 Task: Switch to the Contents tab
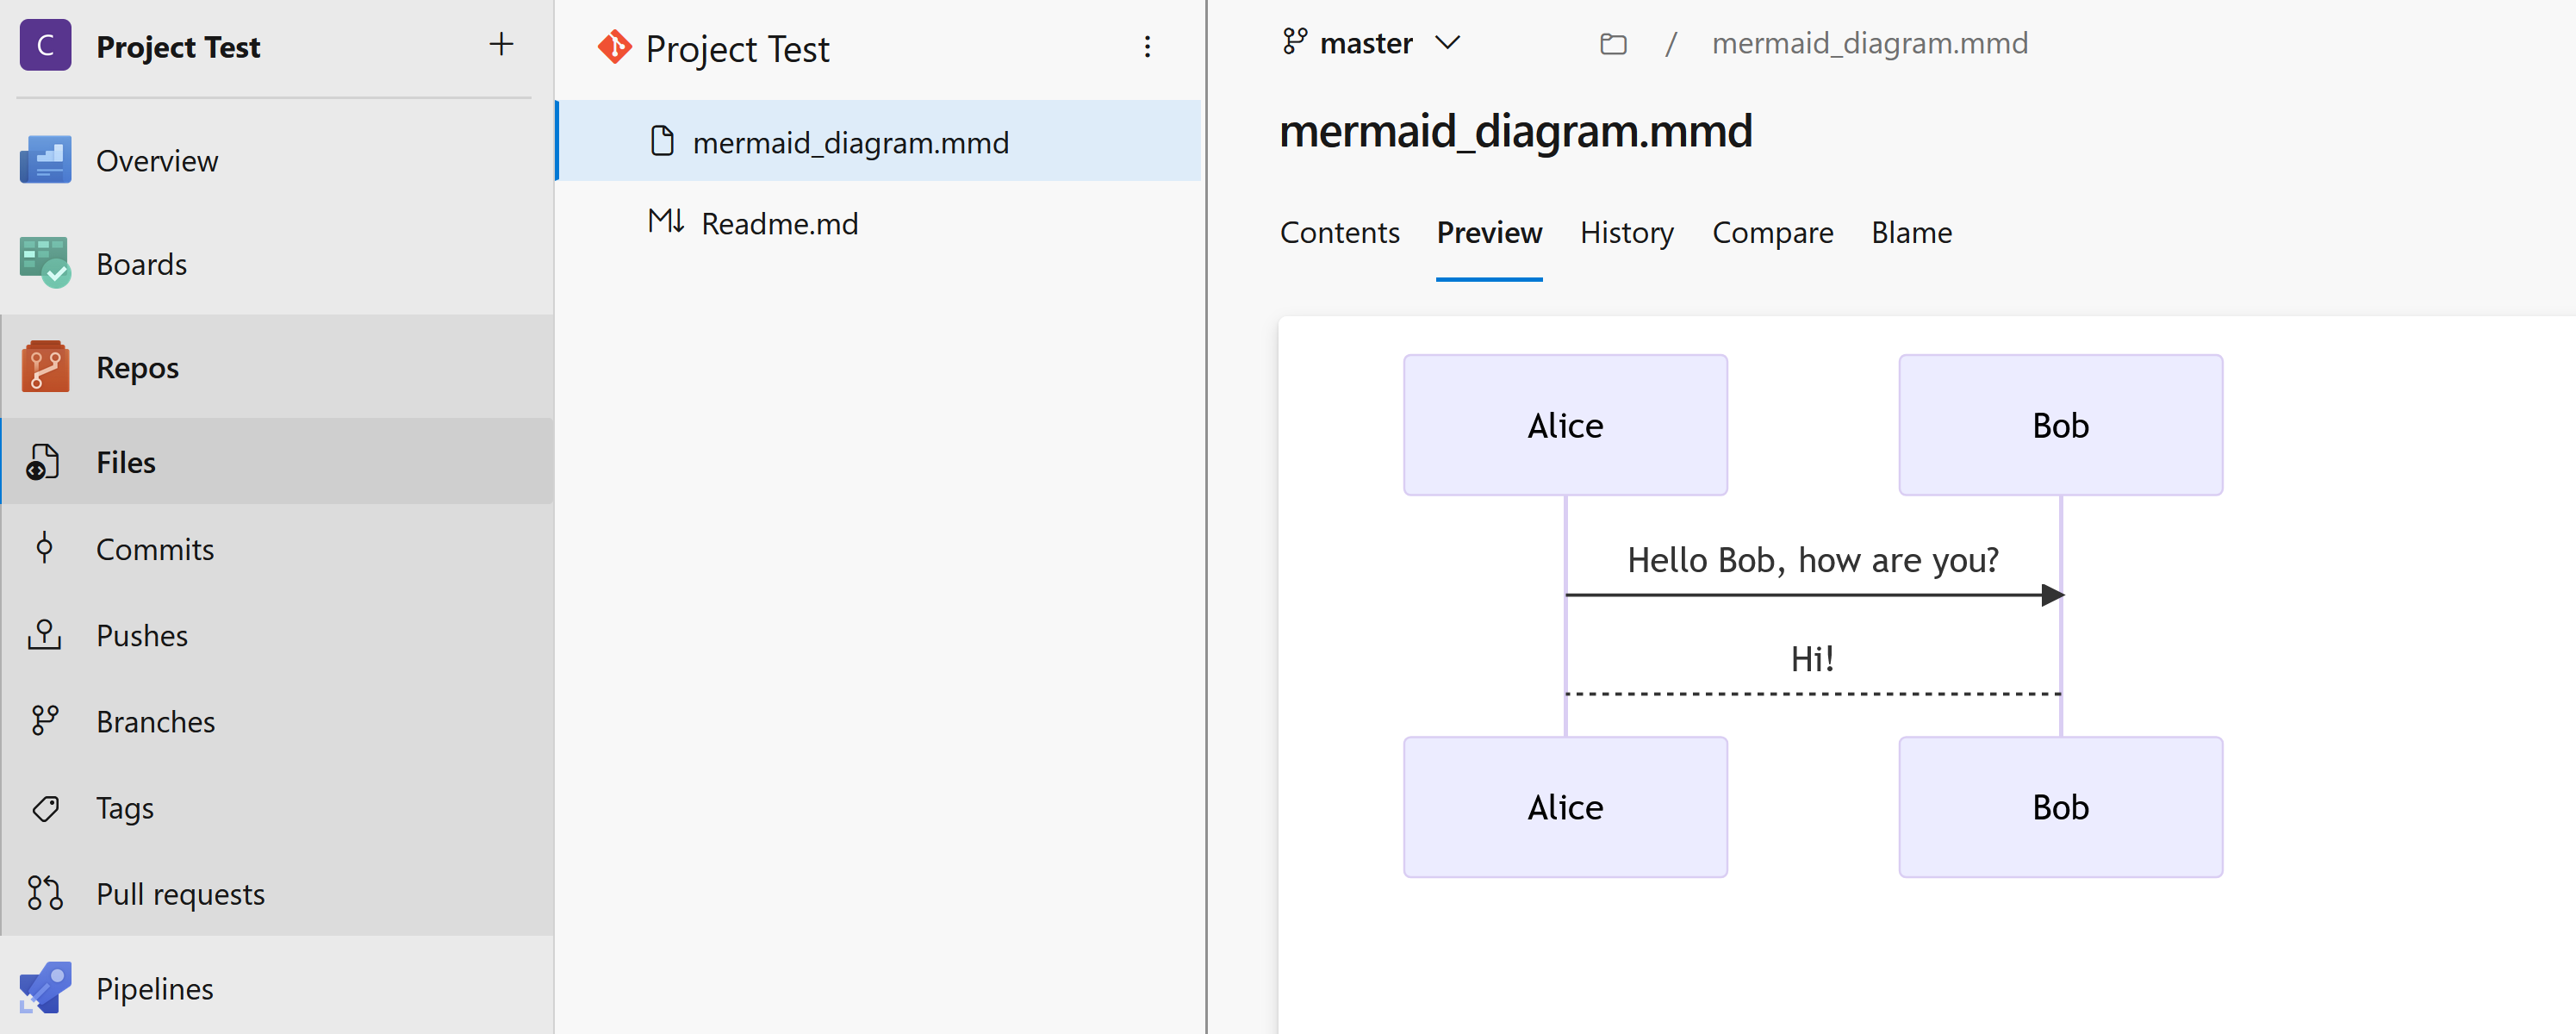pyautogui.click(x=1340, y=232)
